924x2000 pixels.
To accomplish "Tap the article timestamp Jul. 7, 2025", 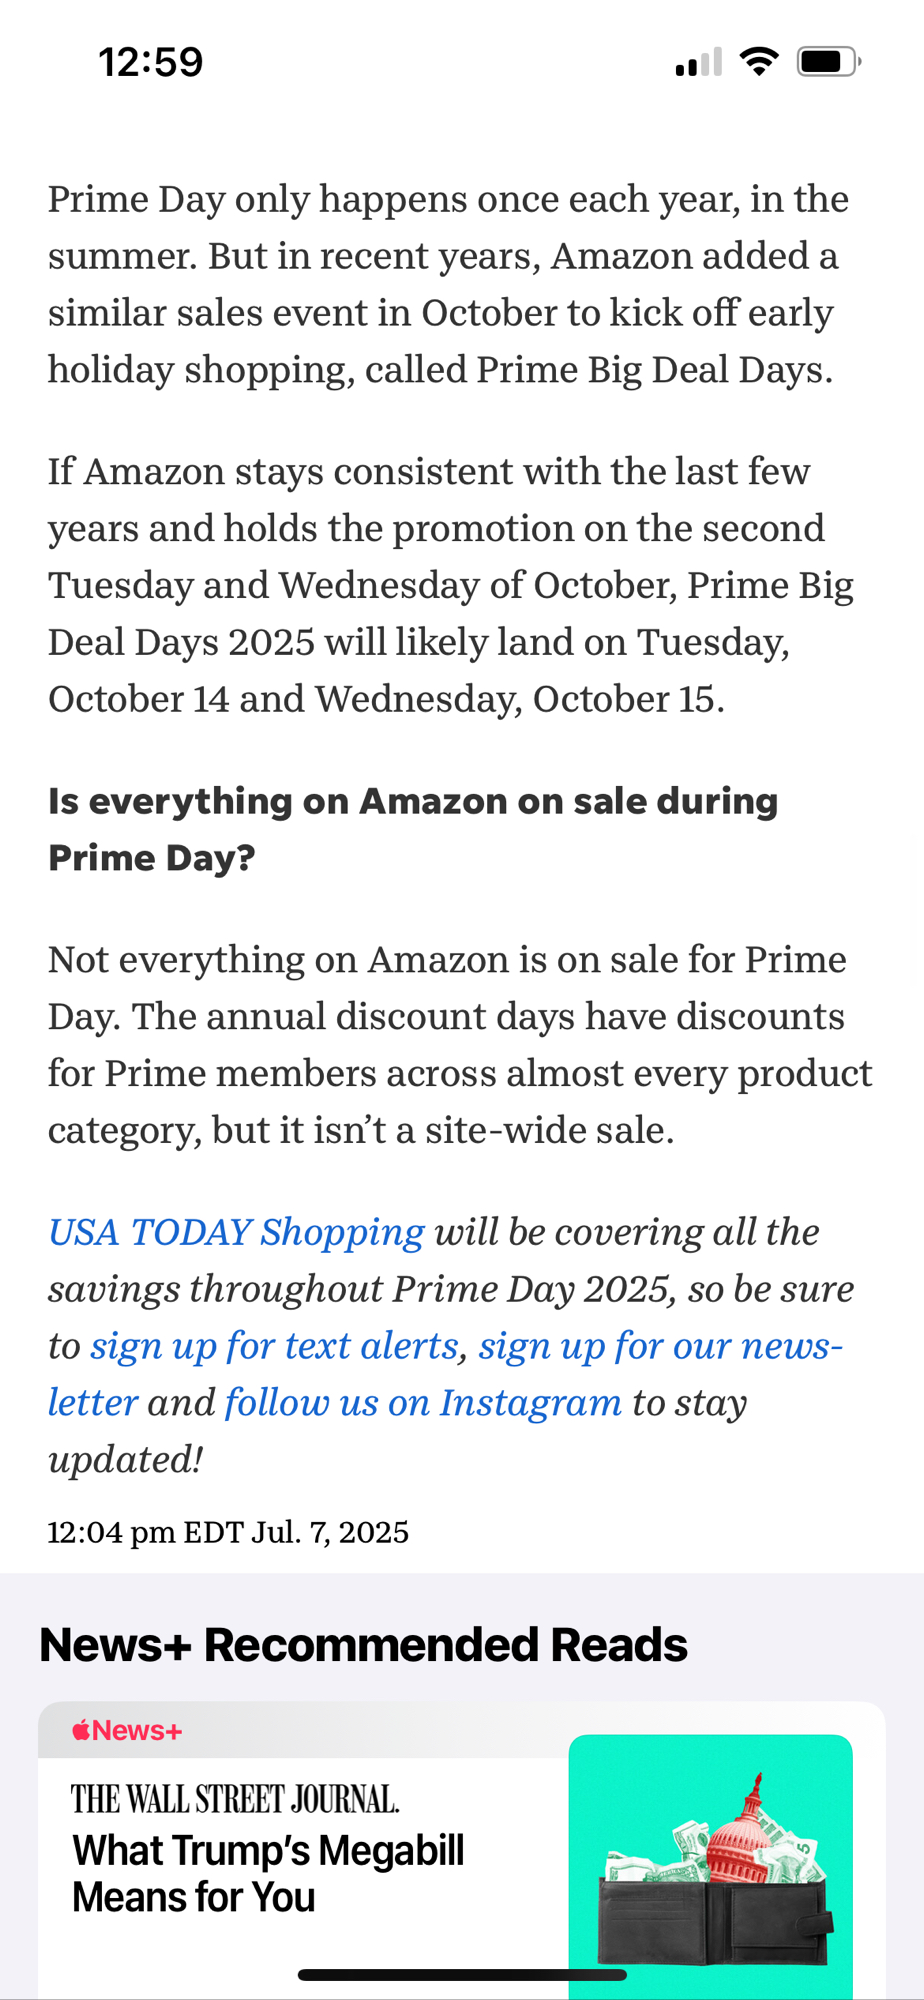I will (228, 1532).
